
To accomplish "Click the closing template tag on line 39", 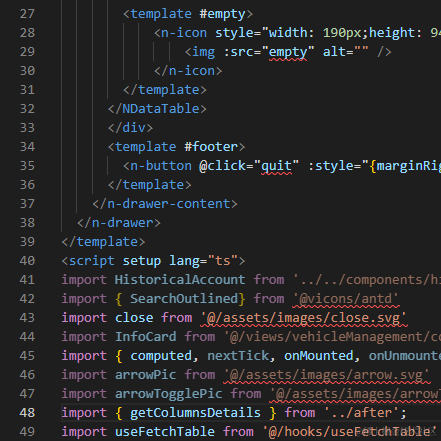I will (x=103, y=242).
